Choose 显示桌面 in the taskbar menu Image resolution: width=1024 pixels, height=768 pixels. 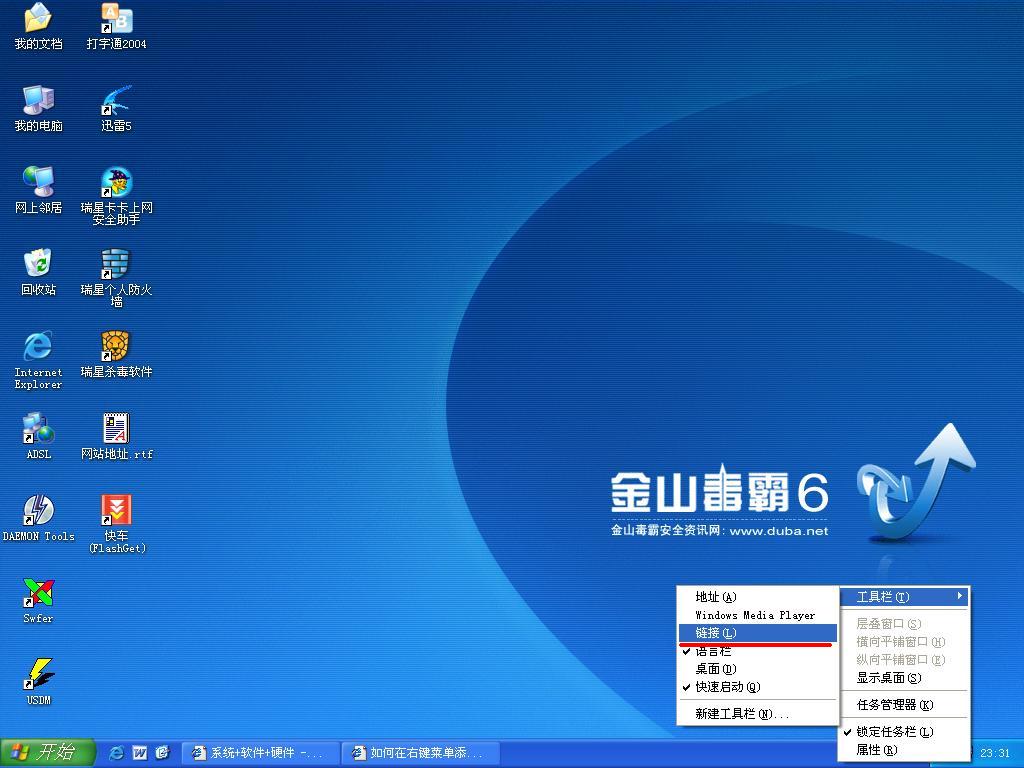point(888,678)
